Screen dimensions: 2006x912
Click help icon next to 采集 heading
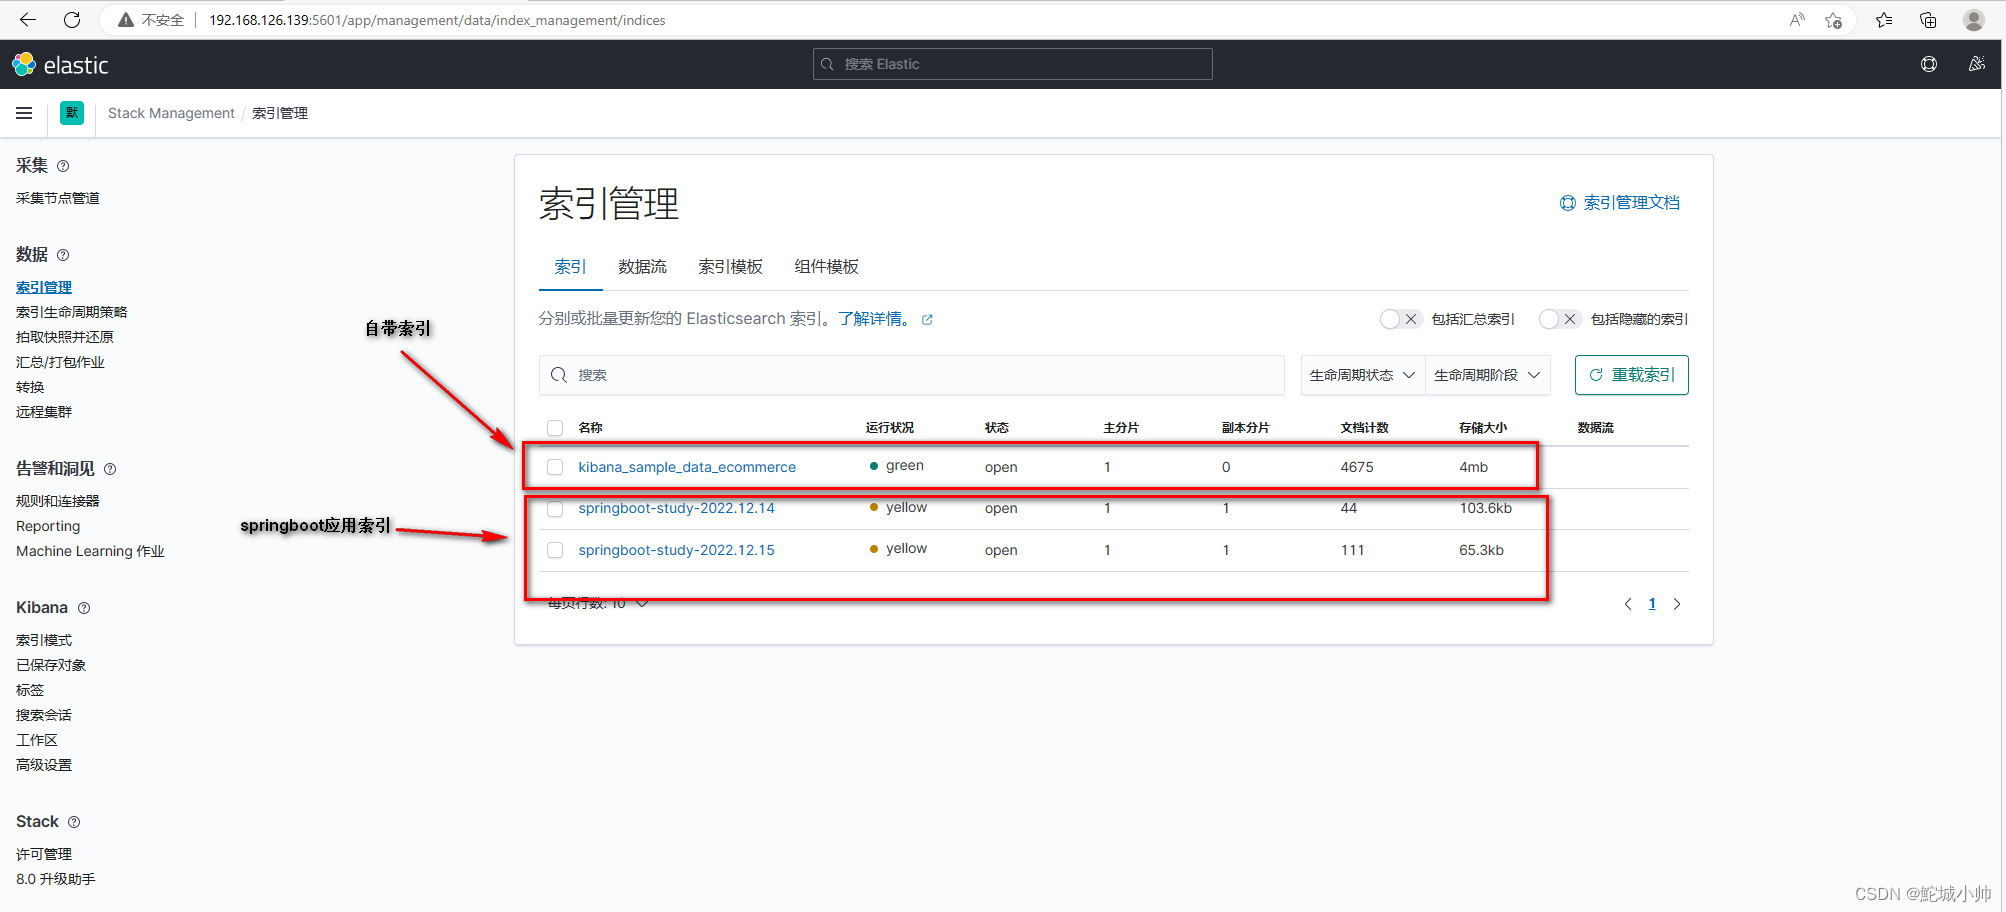point(63,166)
